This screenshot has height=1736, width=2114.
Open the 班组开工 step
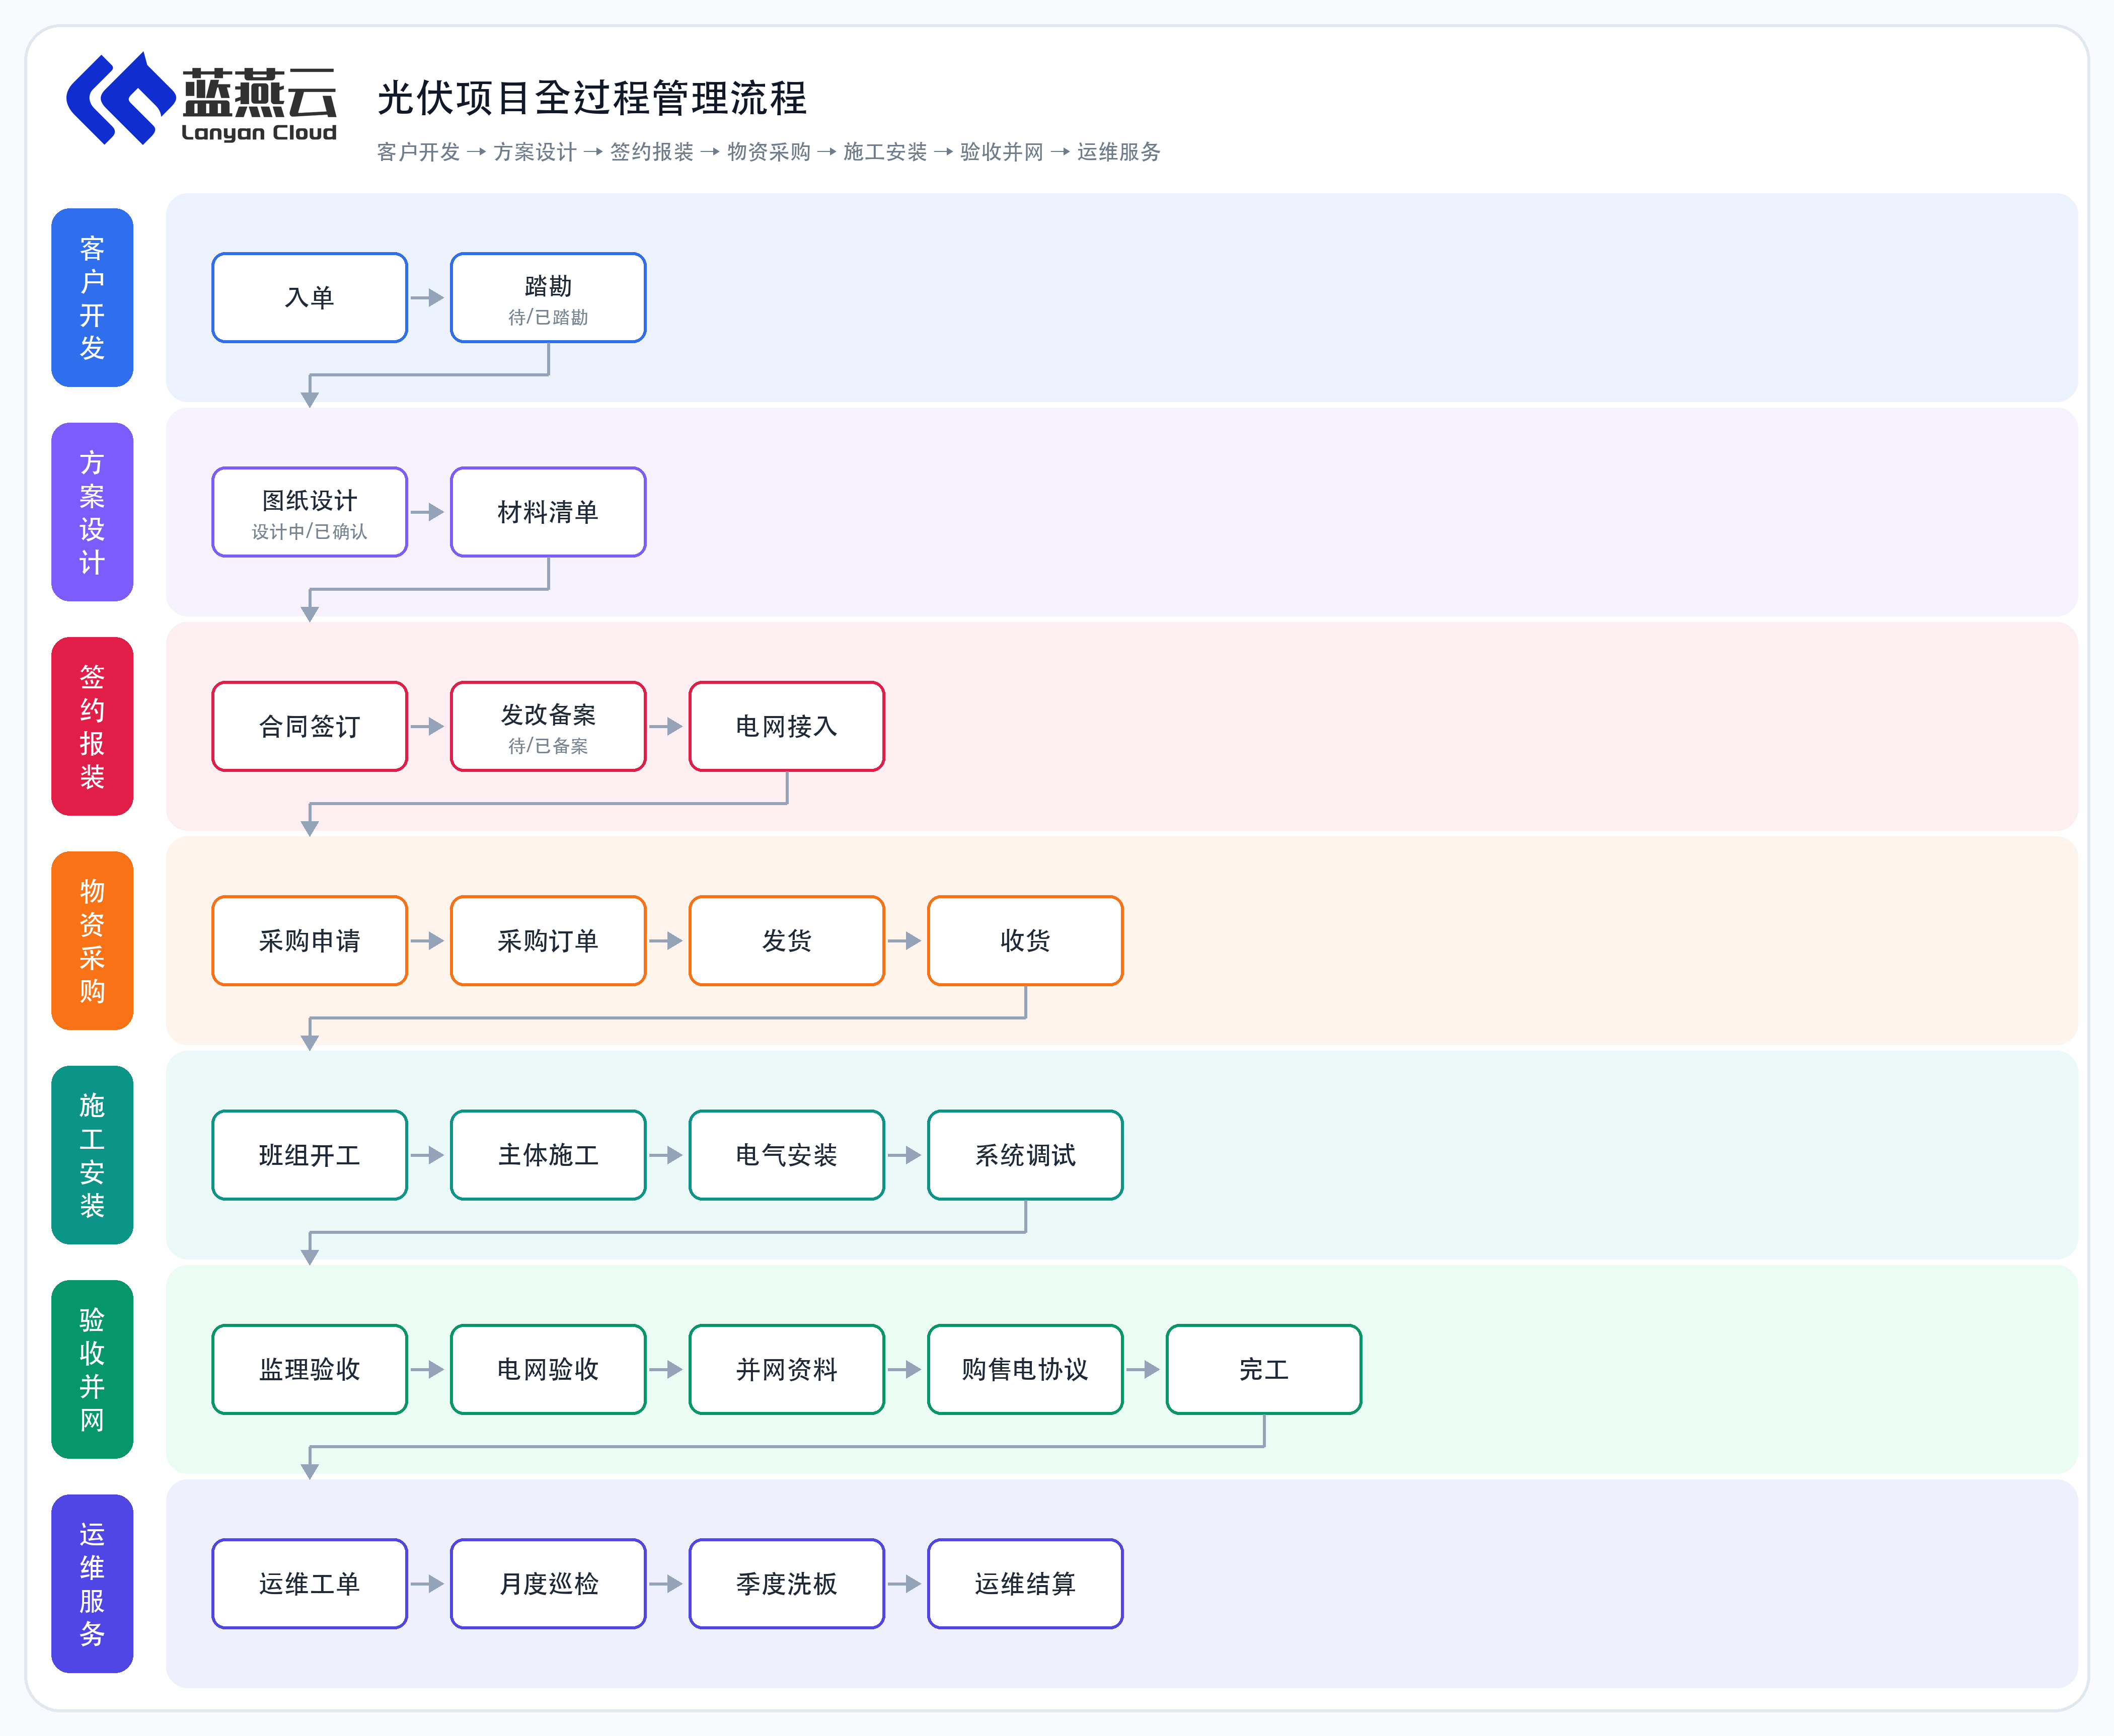point(310,1155)
